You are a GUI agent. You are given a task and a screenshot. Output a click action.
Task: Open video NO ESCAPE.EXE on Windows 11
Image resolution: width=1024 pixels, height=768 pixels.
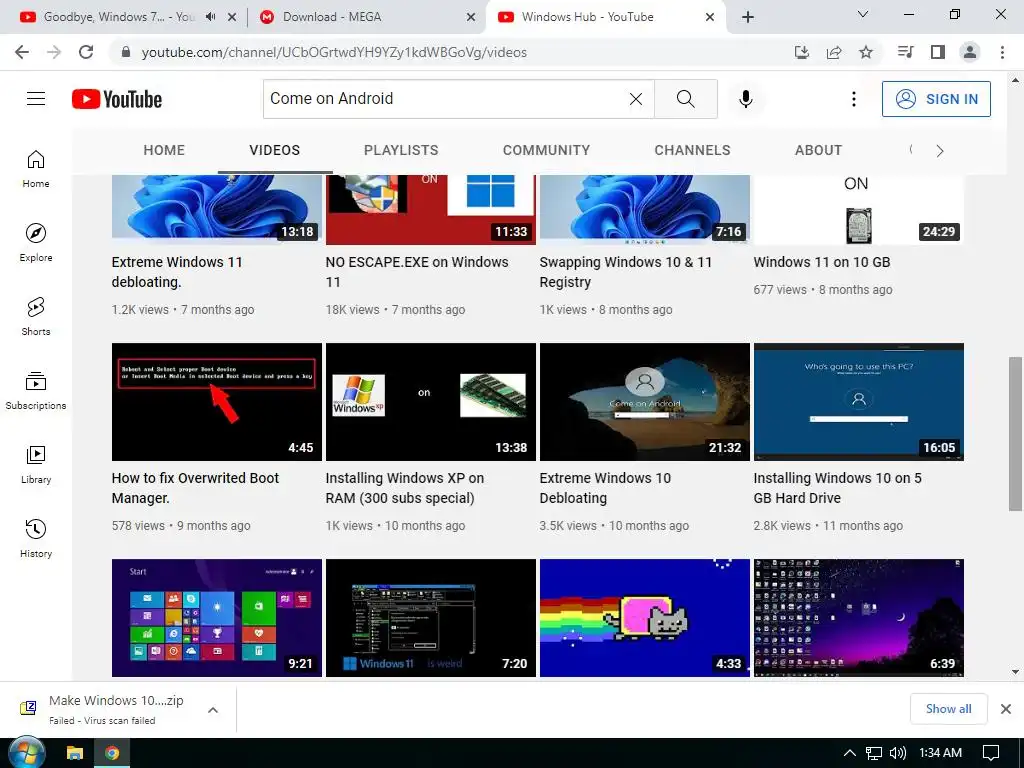click(x=417, y=272)
